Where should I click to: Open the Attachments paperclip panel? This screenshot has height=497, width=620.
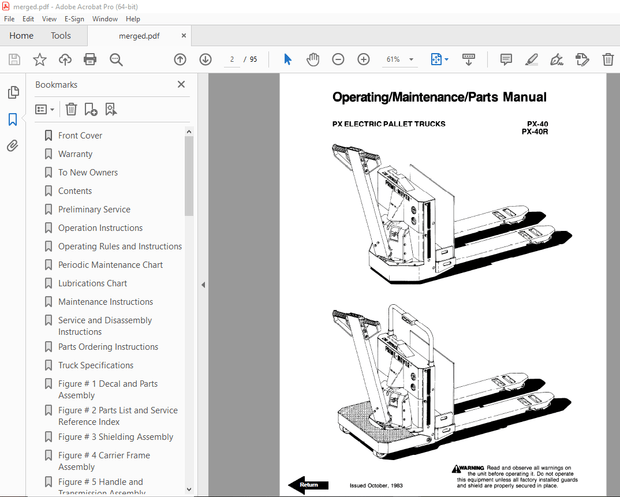pos(13,146)
